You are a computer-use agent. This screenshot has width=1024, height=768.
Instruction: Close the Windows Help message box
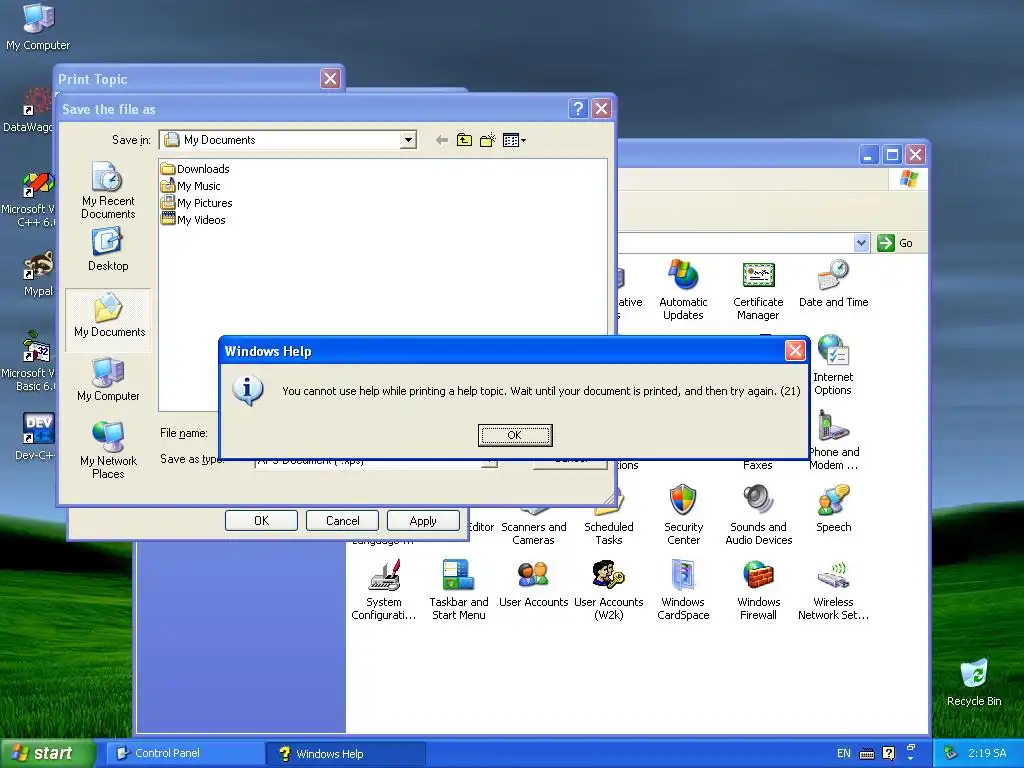pyautogui.click(x=795, y=351)
